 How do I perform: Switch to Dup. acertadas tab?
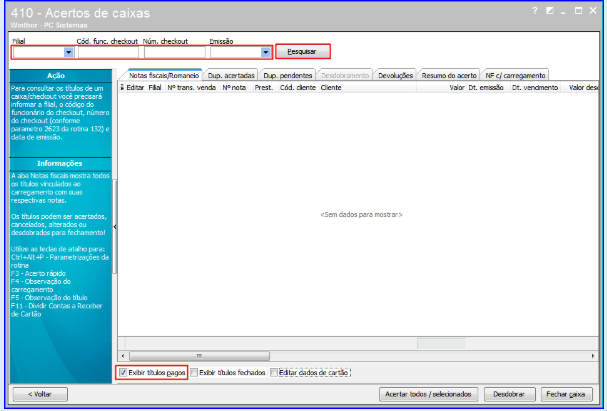231,75
